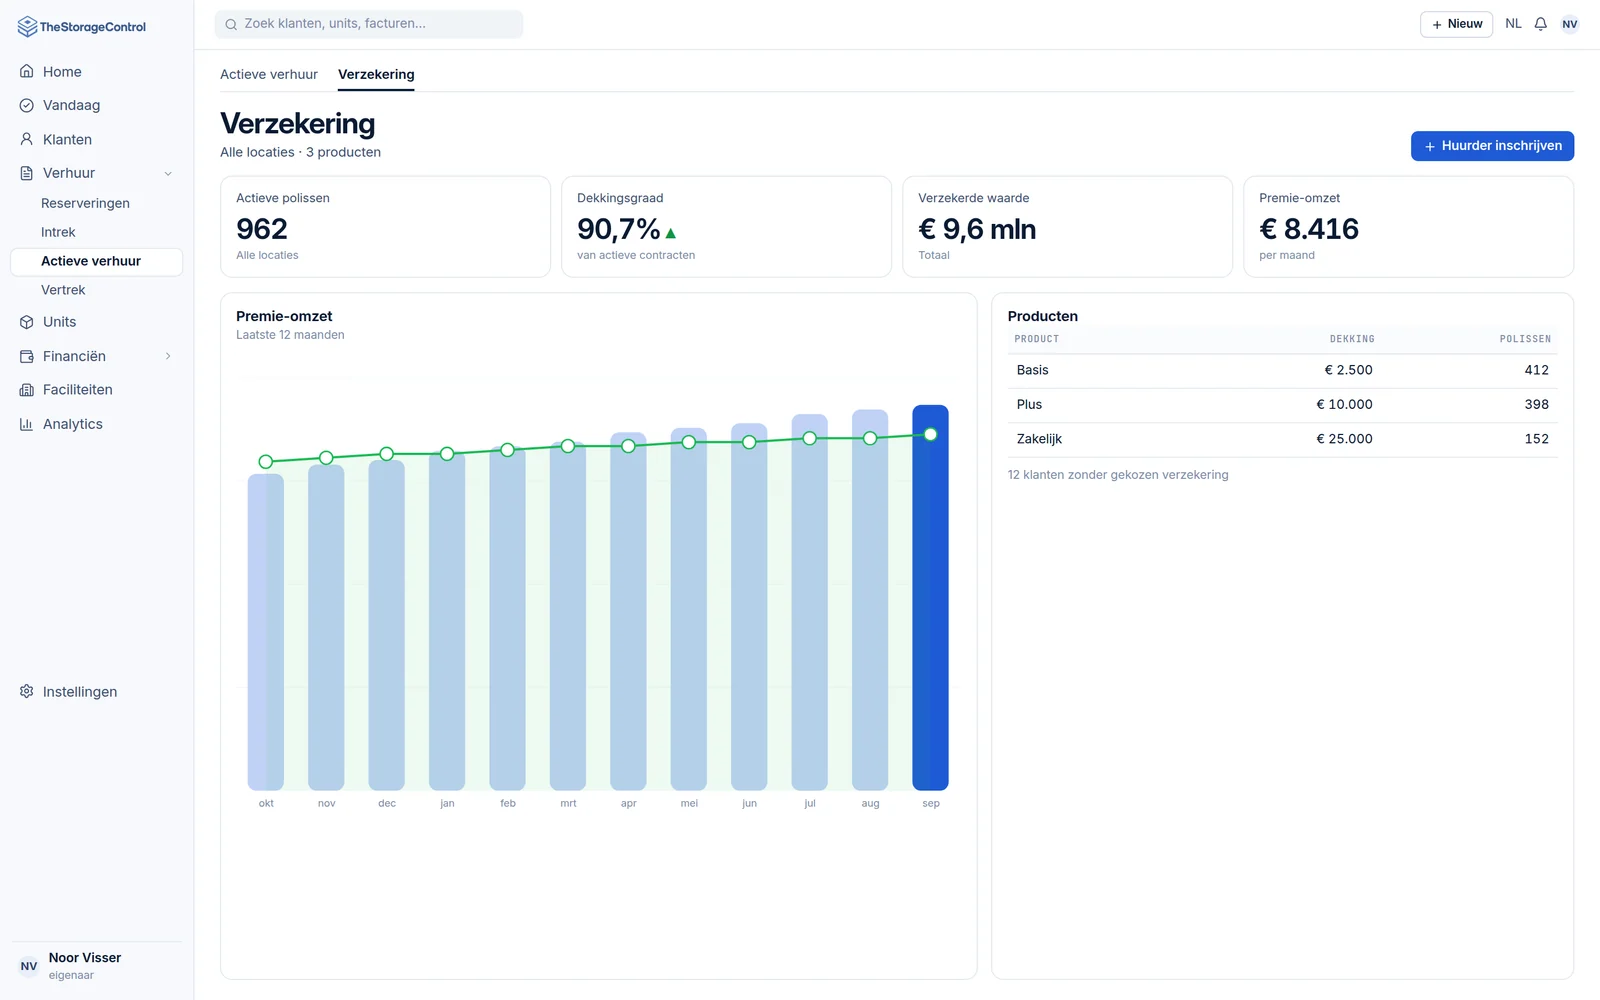Click the Premie-omzet € 8.416 card
The width and height of the screenshot is (1600, 1000).
pyautogui.click(x=1408, y=227)
